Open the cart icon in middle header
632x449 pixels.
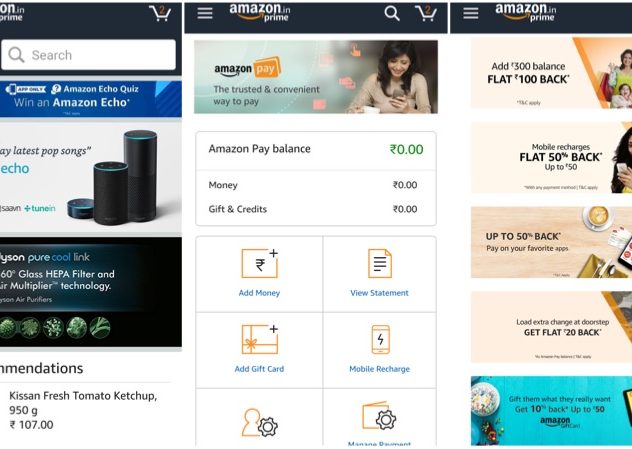coord(426,13)
